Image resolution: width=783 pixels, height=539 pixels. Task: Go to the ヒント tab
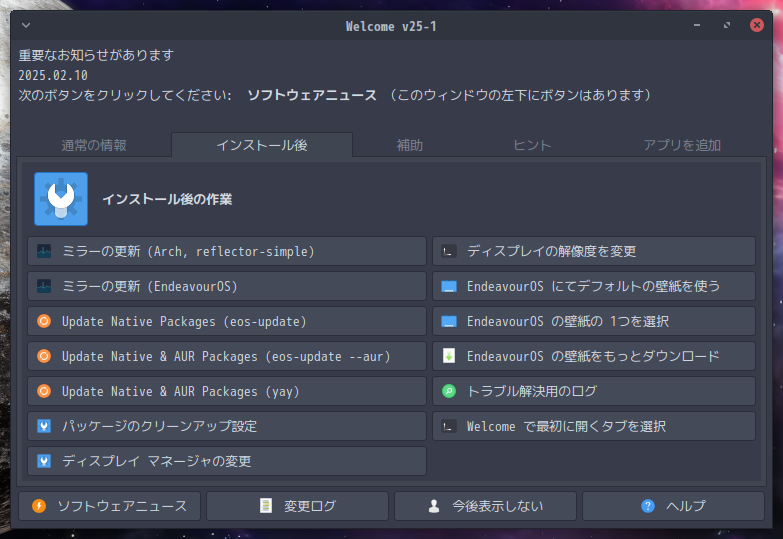(x=532, y=146)
